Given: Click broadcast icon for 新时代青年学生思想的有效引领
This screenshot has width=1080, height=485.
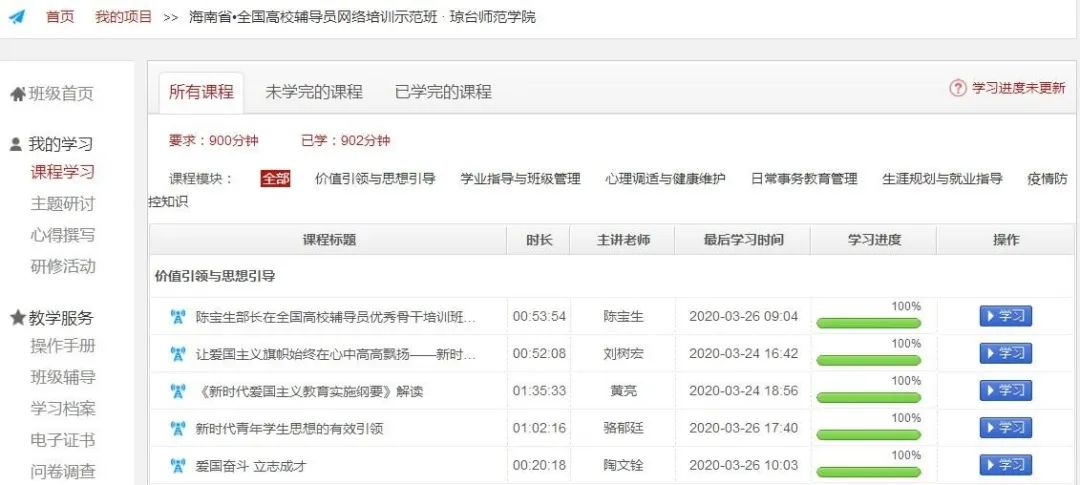Looking at the screenshot, I should tap(178, 428).
